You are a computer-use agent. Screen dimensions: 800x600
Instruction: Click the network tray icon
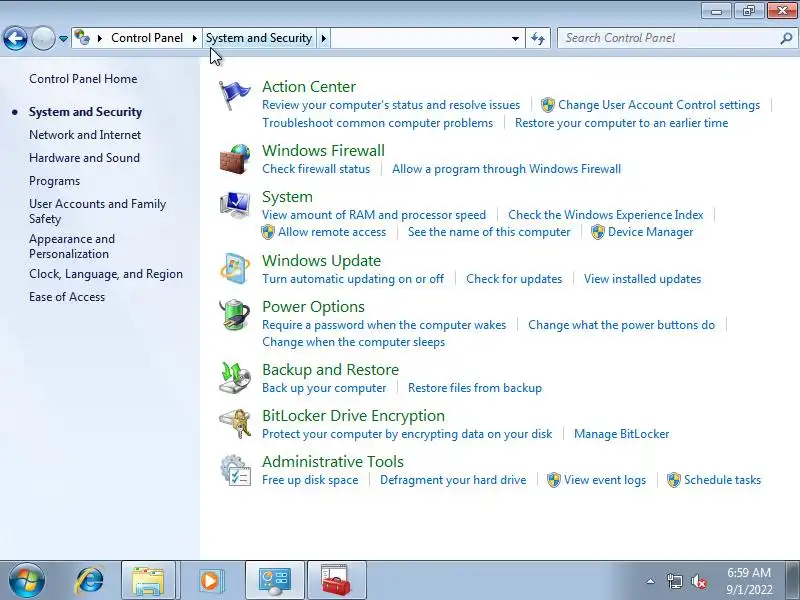coord(674,581)
